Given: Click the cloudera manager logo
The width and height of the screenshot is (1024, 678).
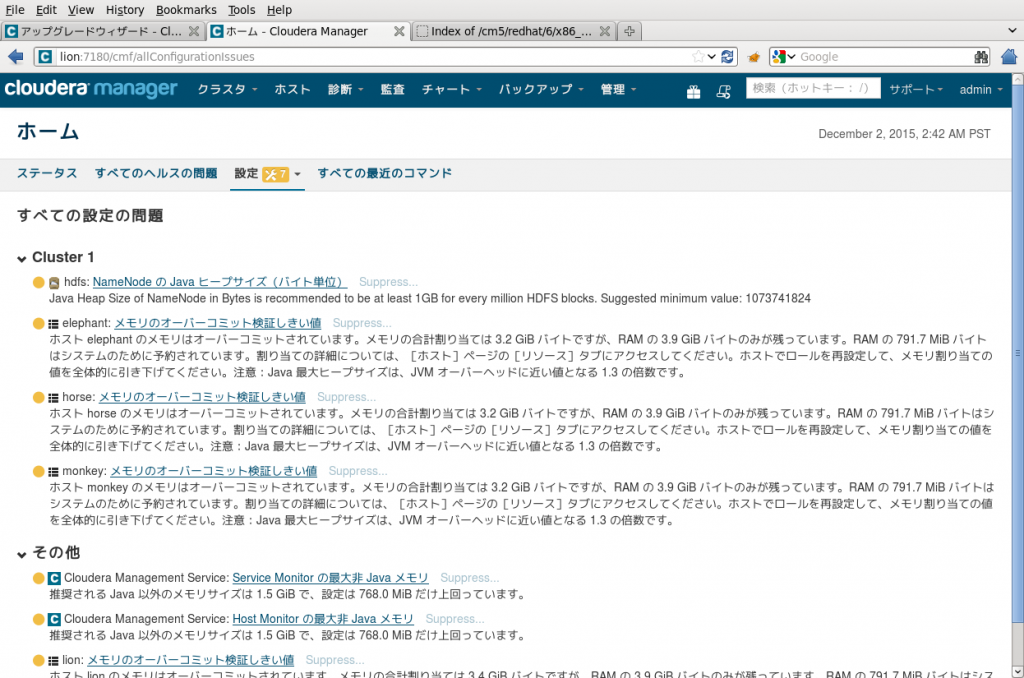Looking at the screenshot, I should 91,89.
